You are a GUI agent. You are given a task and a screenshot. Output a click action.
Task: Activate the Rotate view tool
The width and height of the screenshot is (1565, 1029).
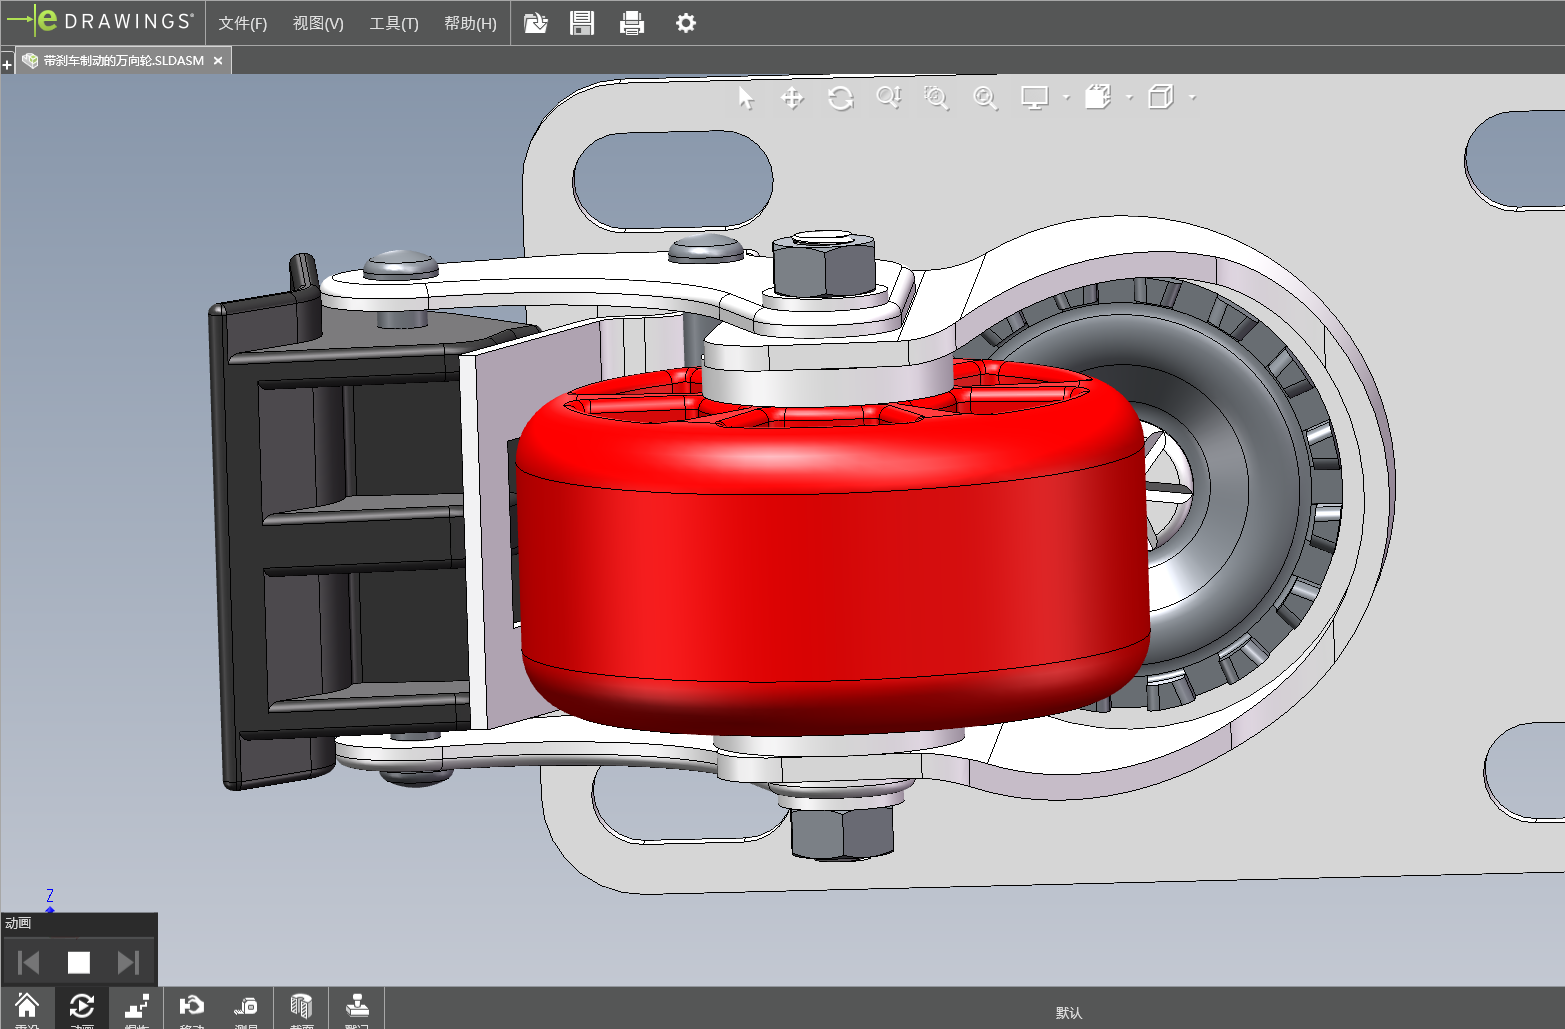click(x=840, y=98)
